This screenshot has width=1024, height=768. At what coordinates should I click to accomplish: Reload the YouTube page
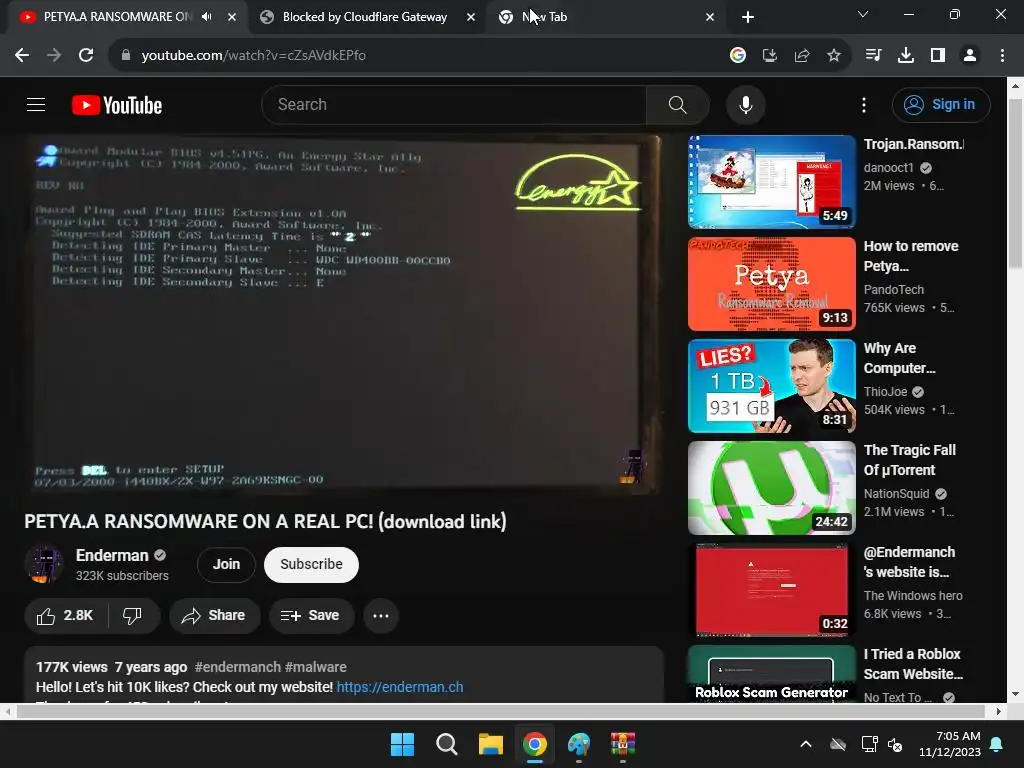point(86,56)
